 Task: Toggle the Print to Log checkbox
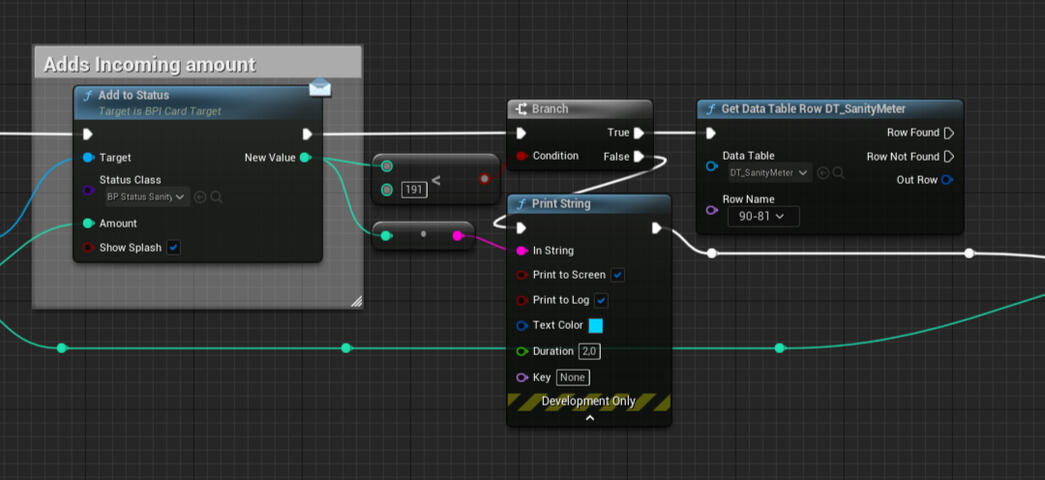coord(601,300)
